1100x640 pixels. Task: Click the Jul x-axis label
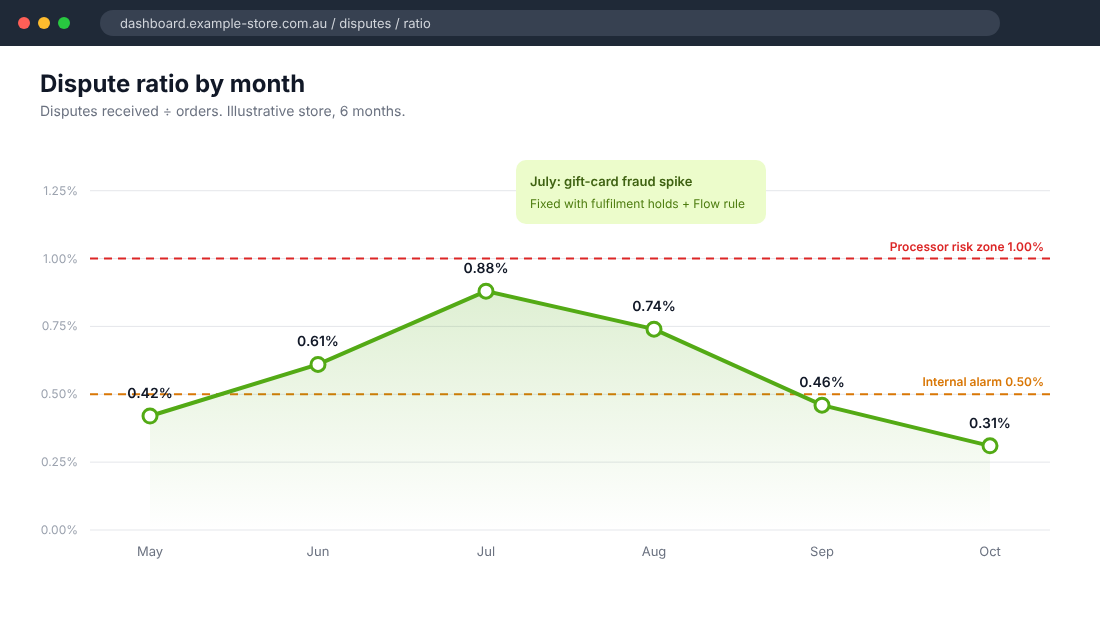485,552
